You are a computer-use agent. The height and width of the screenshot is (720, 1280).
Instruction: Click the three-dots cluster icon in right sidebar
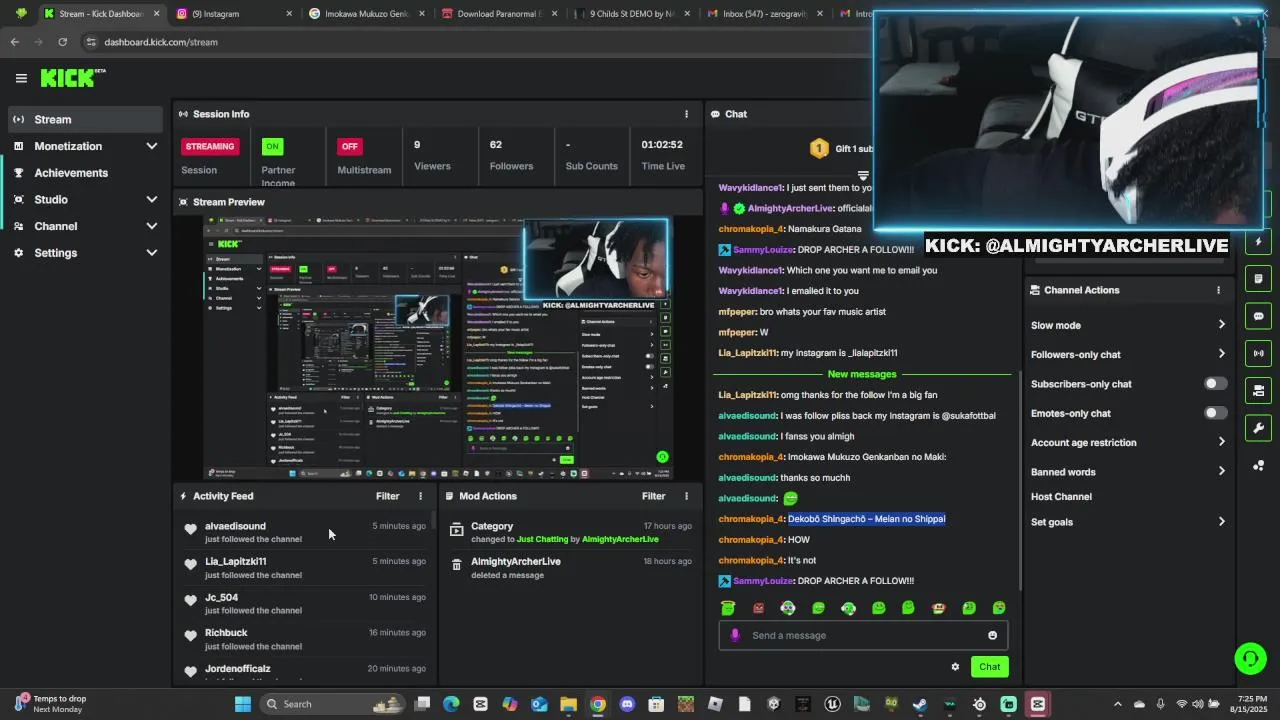tap(1258, 465)
